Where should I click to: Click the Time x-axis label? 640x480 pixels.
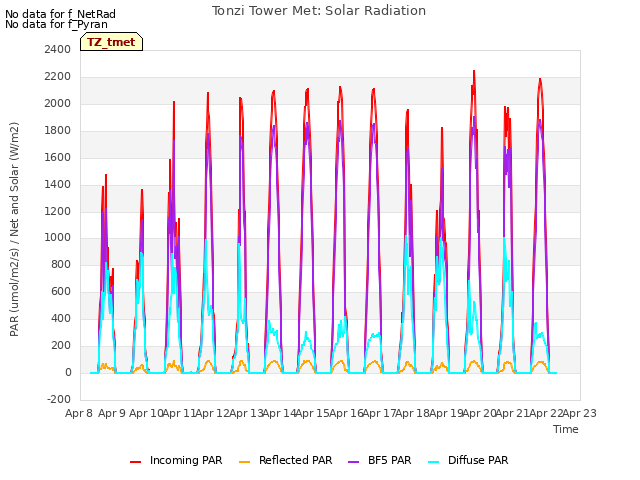[566, 429]
